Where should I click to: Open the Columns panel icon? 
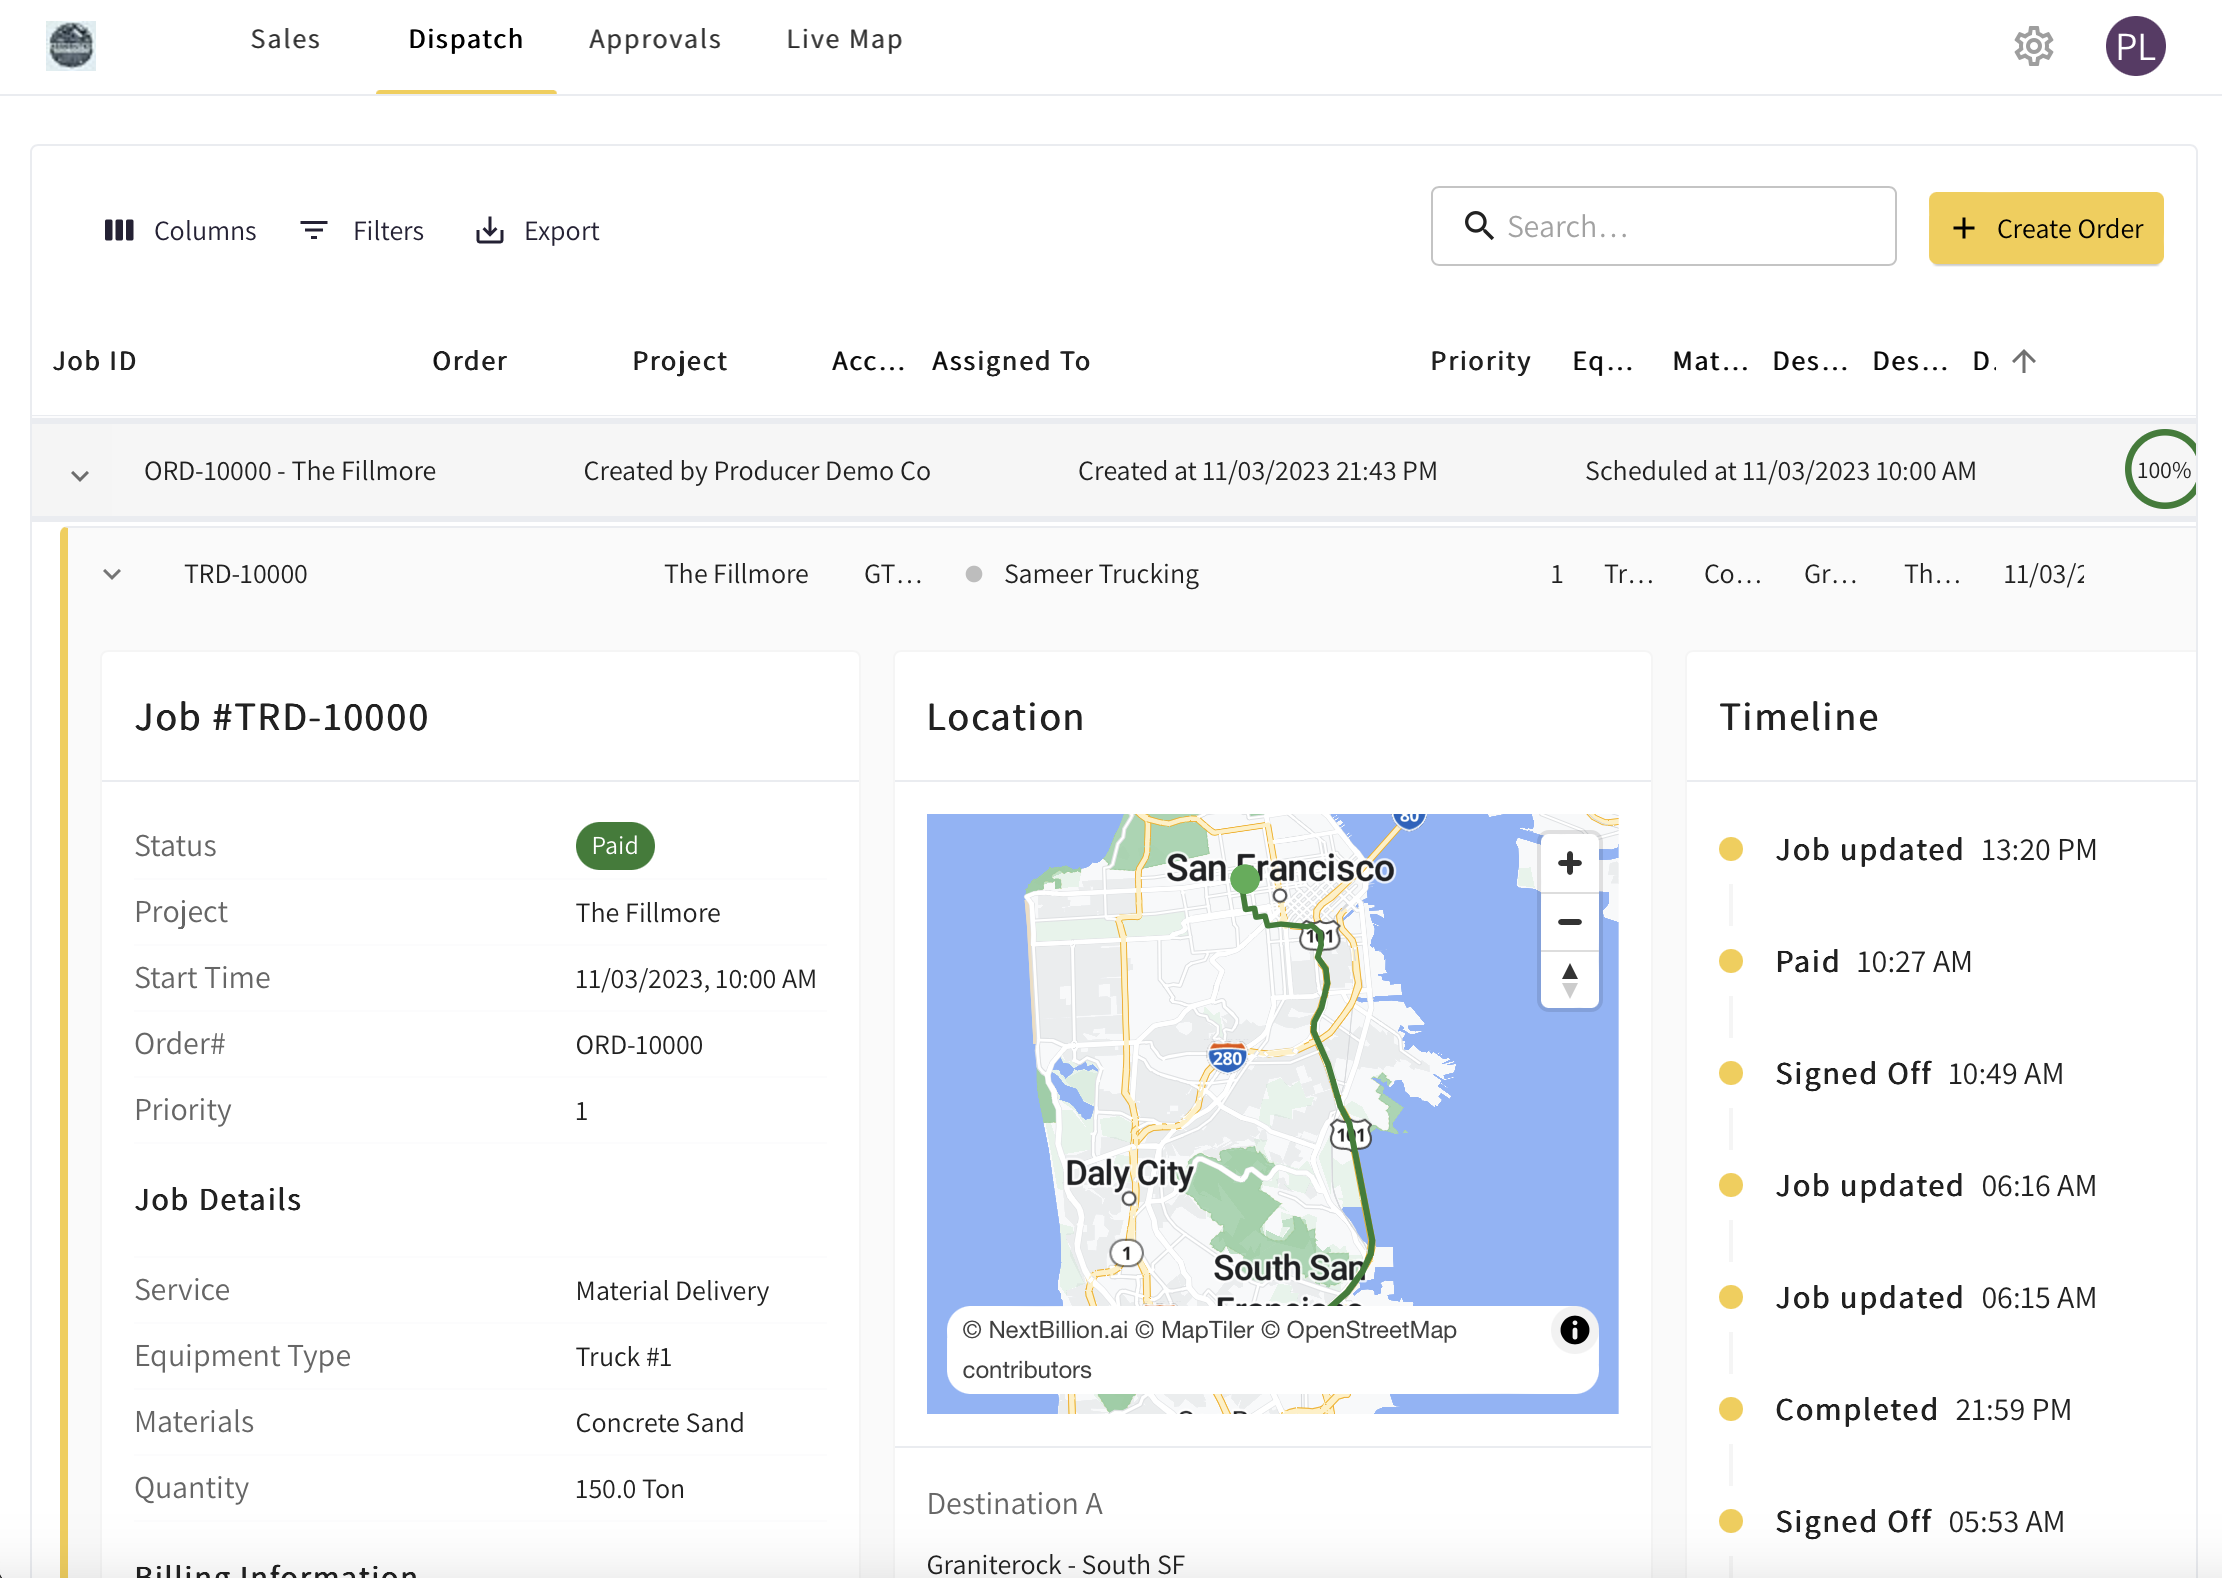point(119,230)
